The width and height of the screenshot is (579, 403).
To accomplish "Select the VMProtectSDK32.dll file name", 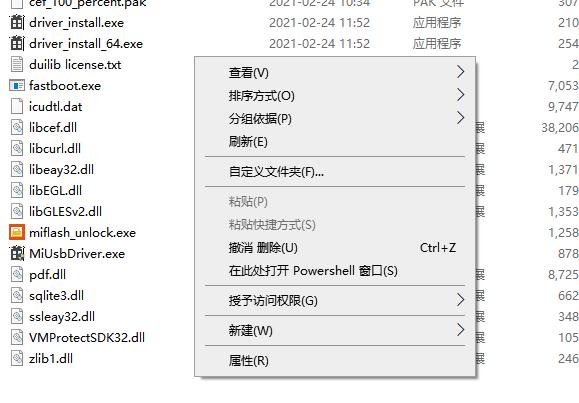I will 87,338.
